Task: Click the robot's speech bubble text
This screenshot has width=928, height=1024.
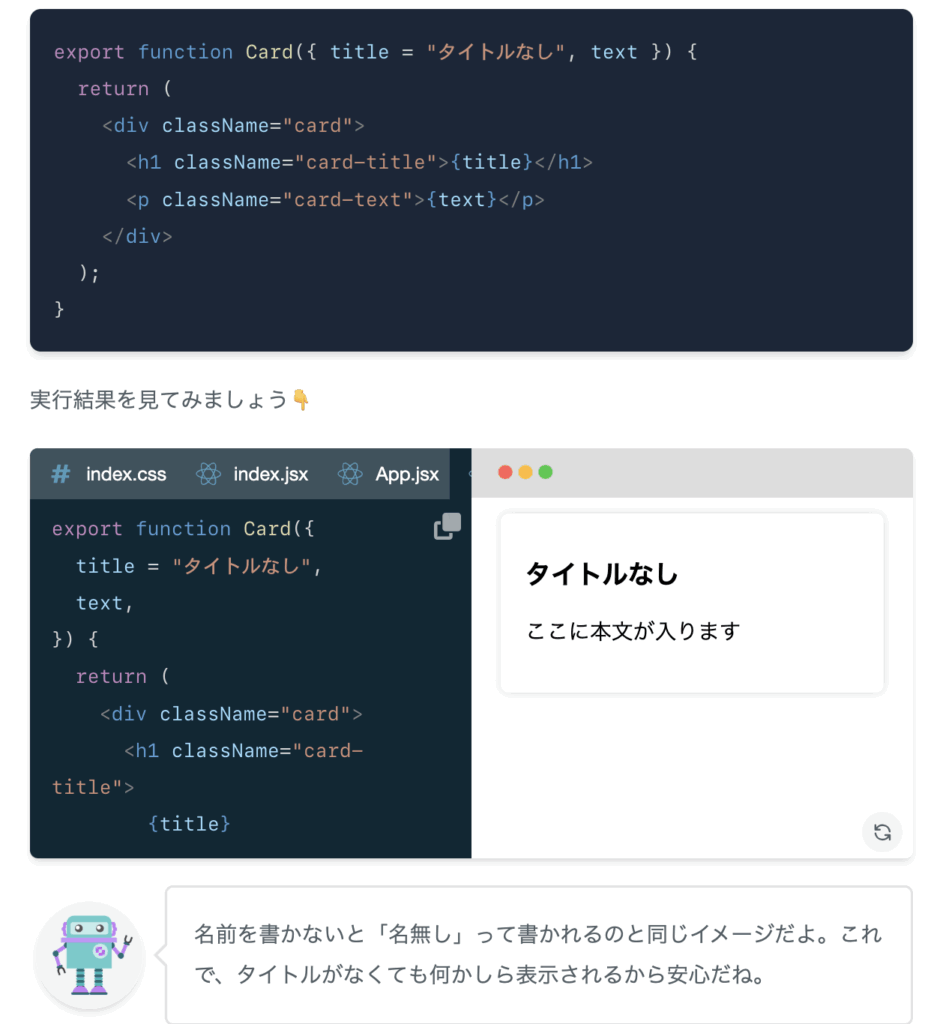Action: tap(538, 954)
